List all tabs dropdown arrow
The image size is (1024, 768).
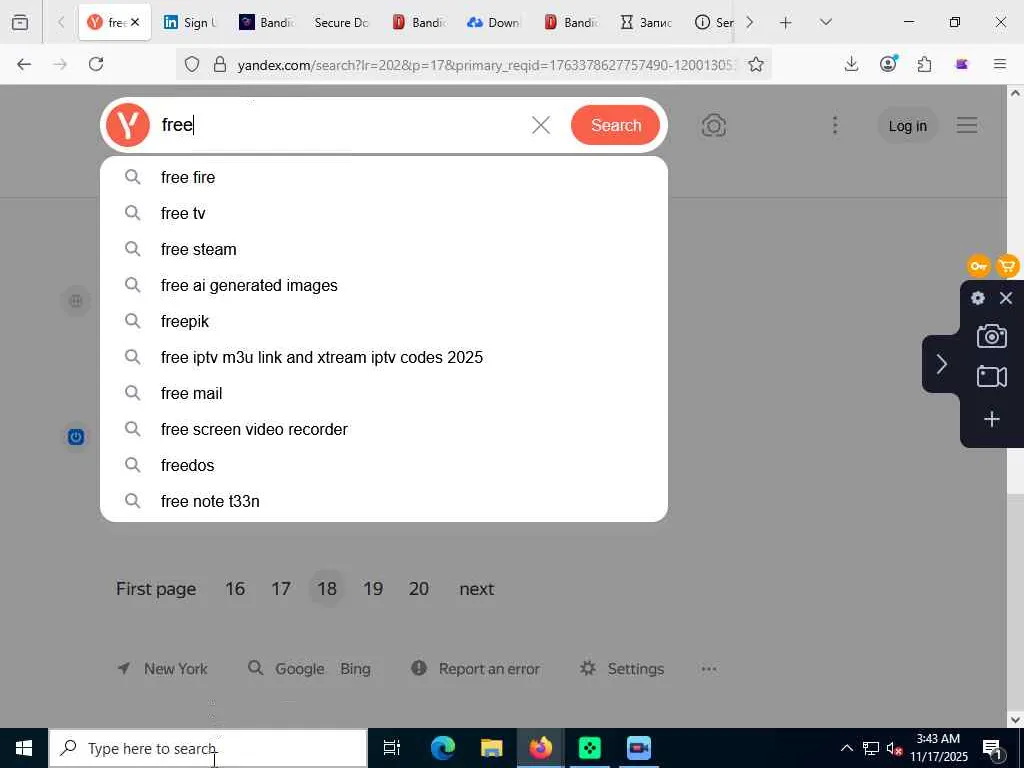825,22
